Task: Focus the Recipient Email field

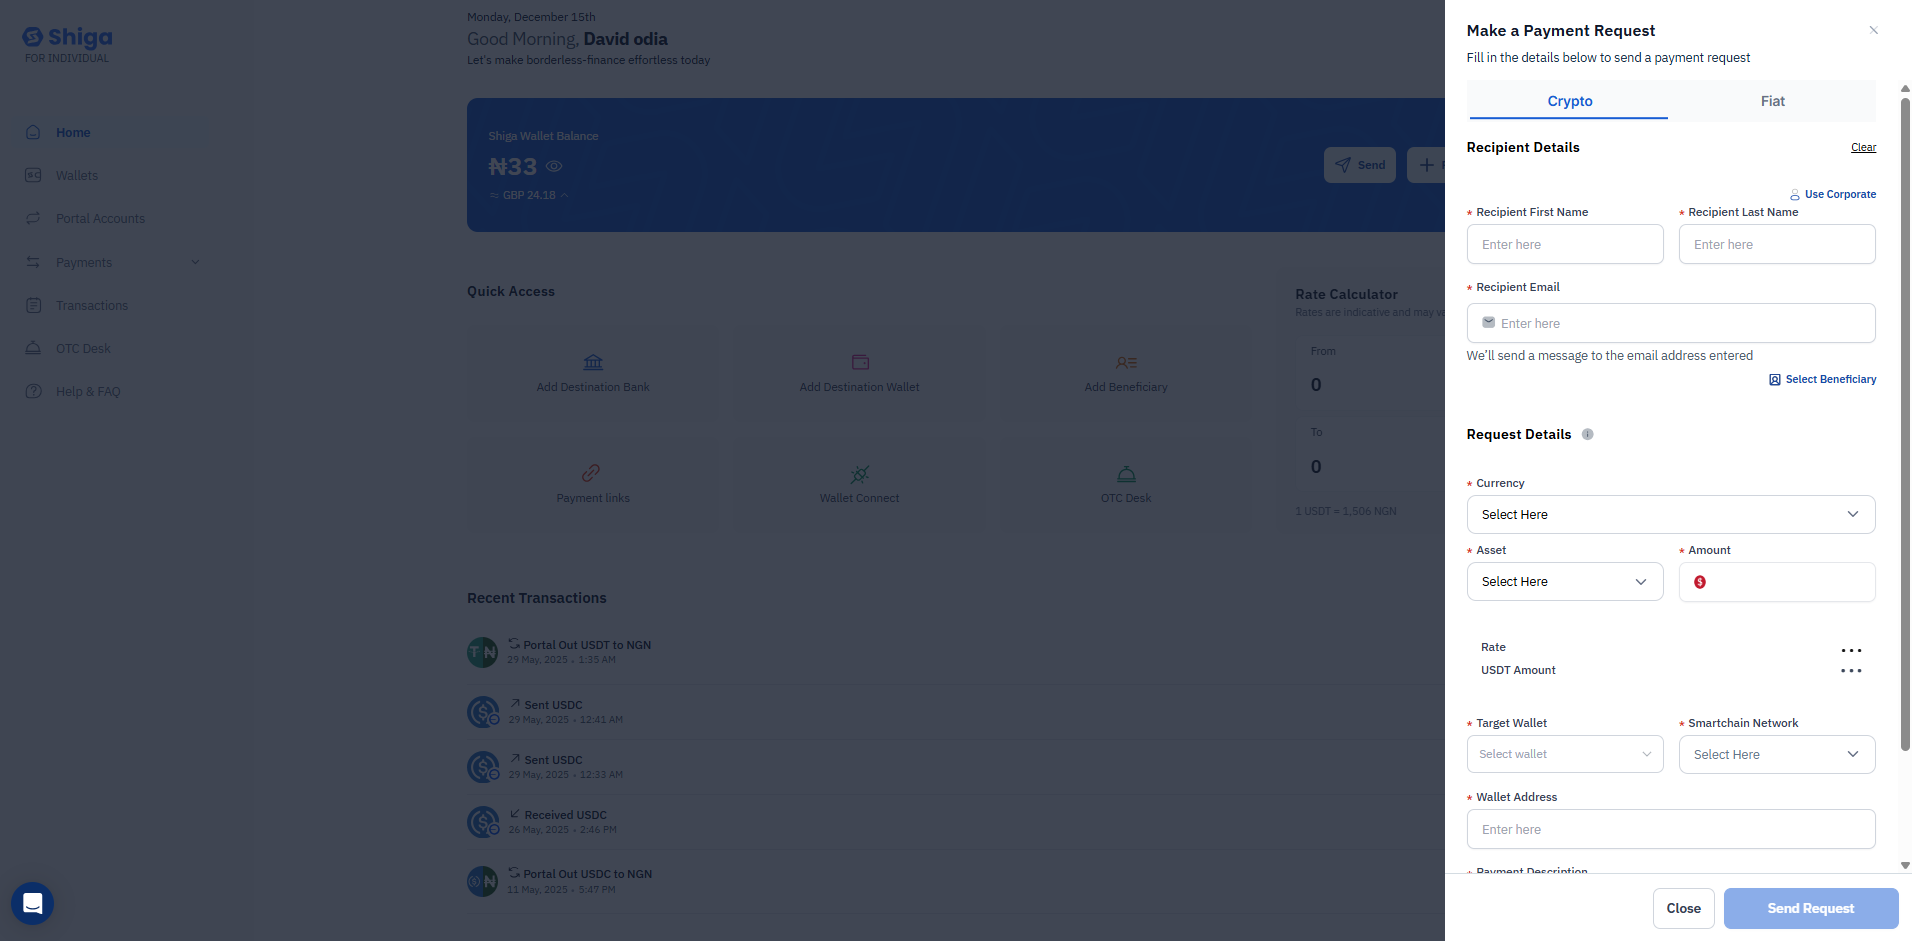Action: (x=1671, y=323)
